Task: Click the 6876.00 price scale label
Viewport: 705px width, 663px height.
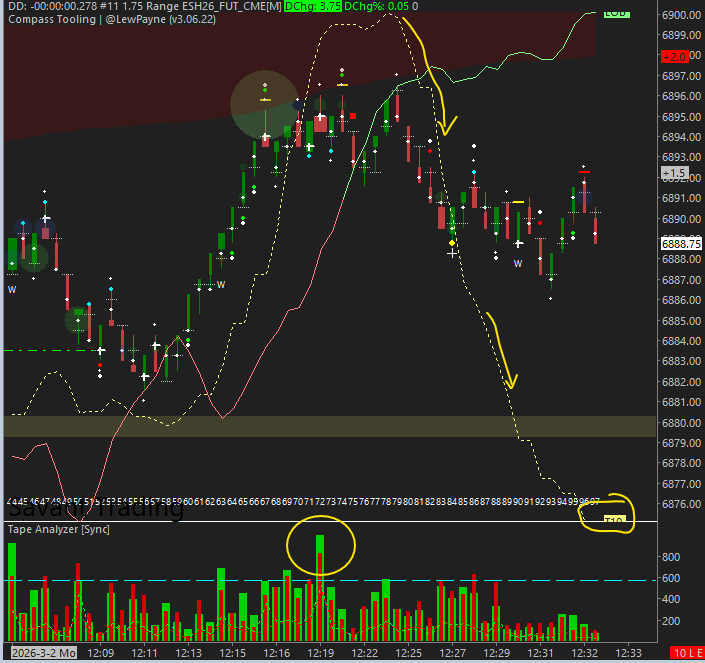Action: pyautogui.click(x=681, y=504)
